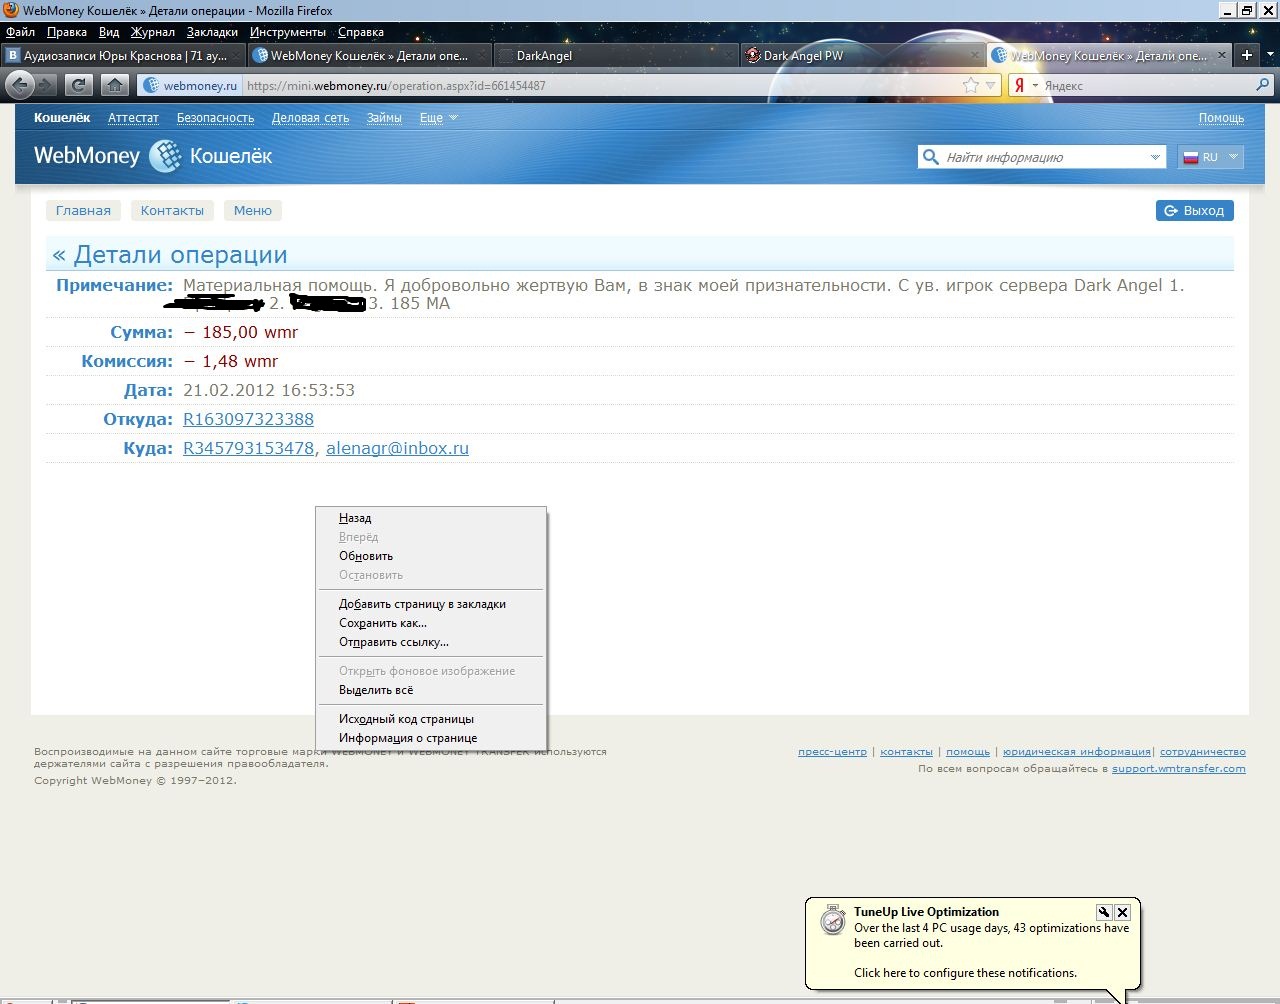Open the Деловая сеть navigation link
The width and height of the screenshot is (1280, 1004).
pos(310,118)
